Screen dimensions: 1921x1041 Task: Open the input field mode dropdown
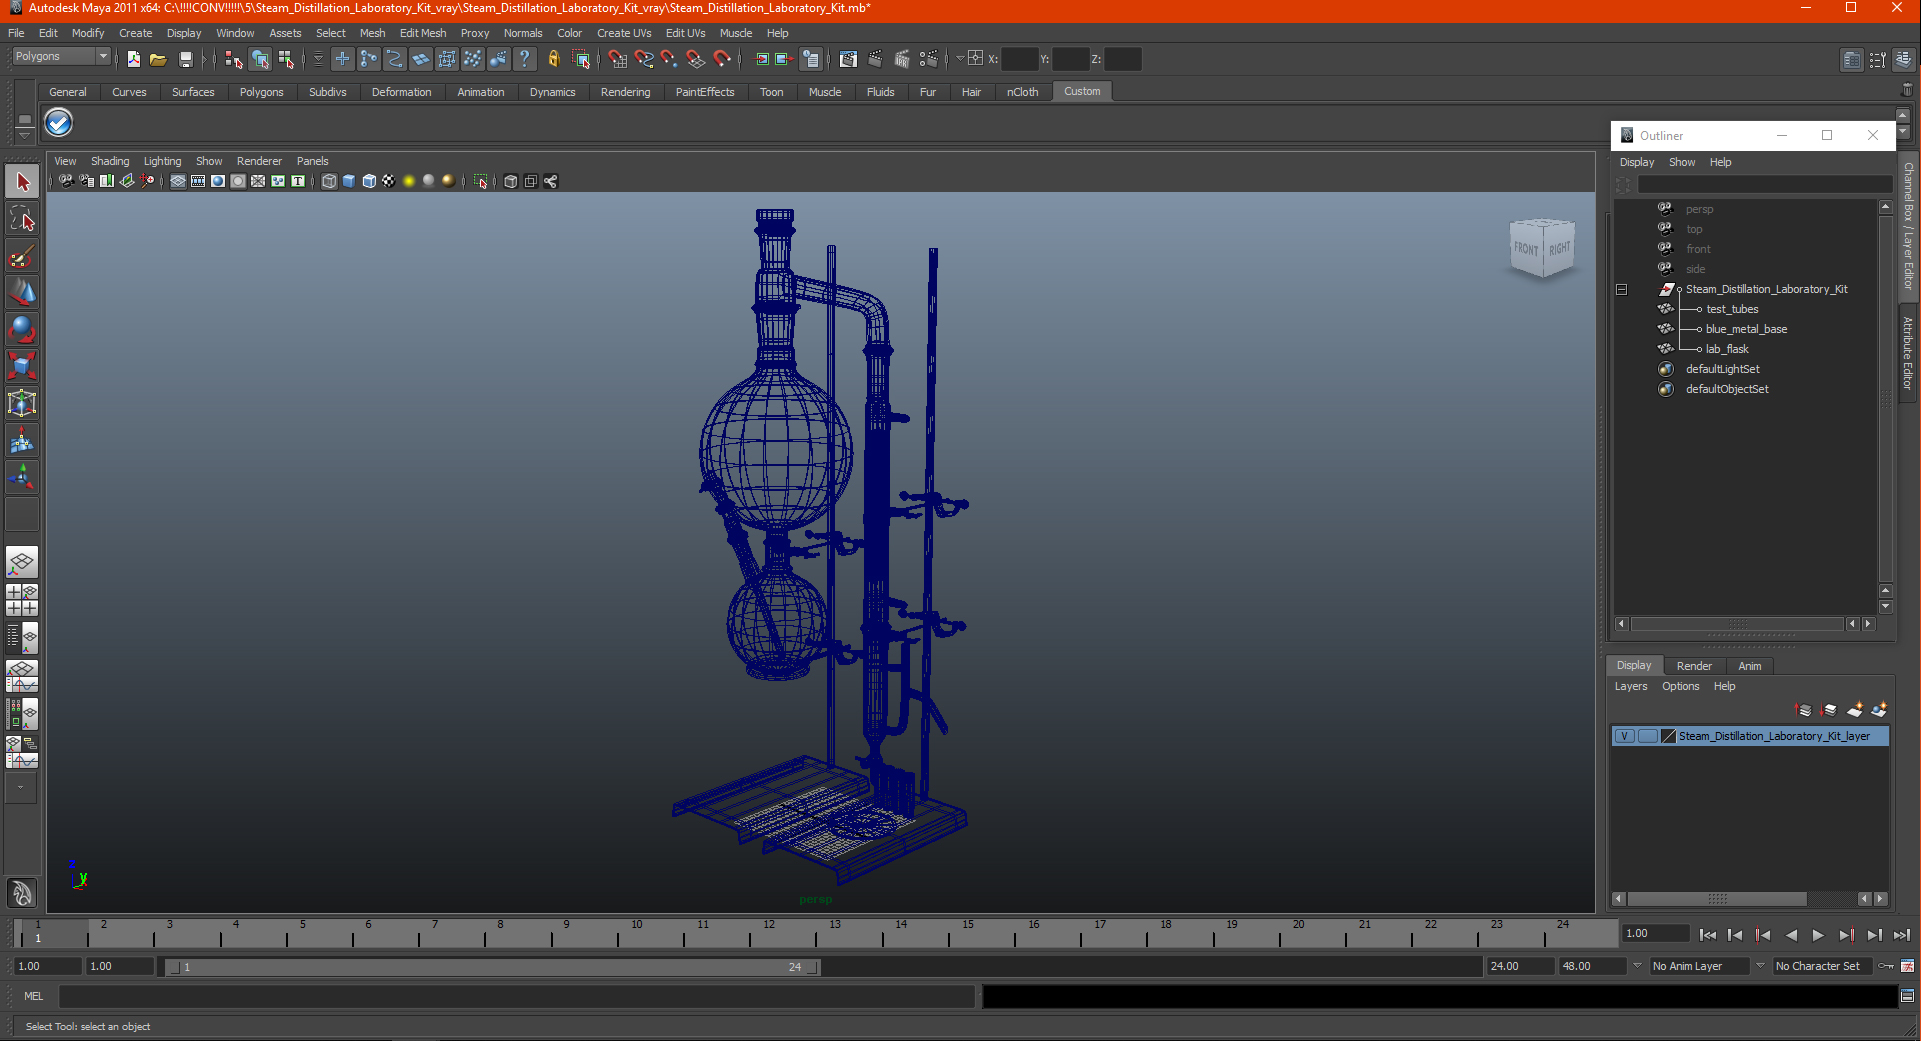pos(960,59)
